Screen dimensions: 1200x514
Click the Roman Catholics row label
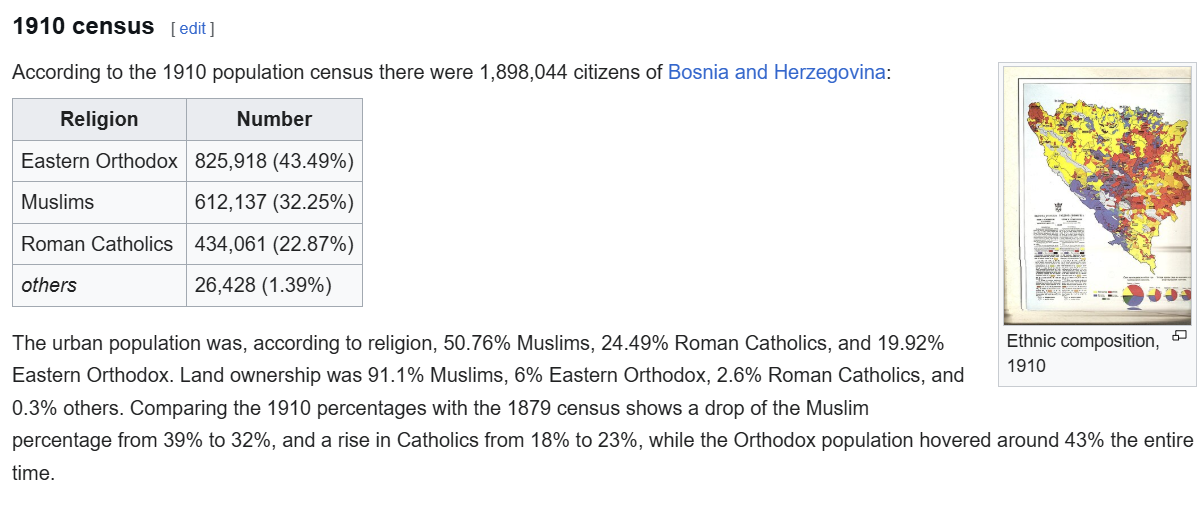97,243
